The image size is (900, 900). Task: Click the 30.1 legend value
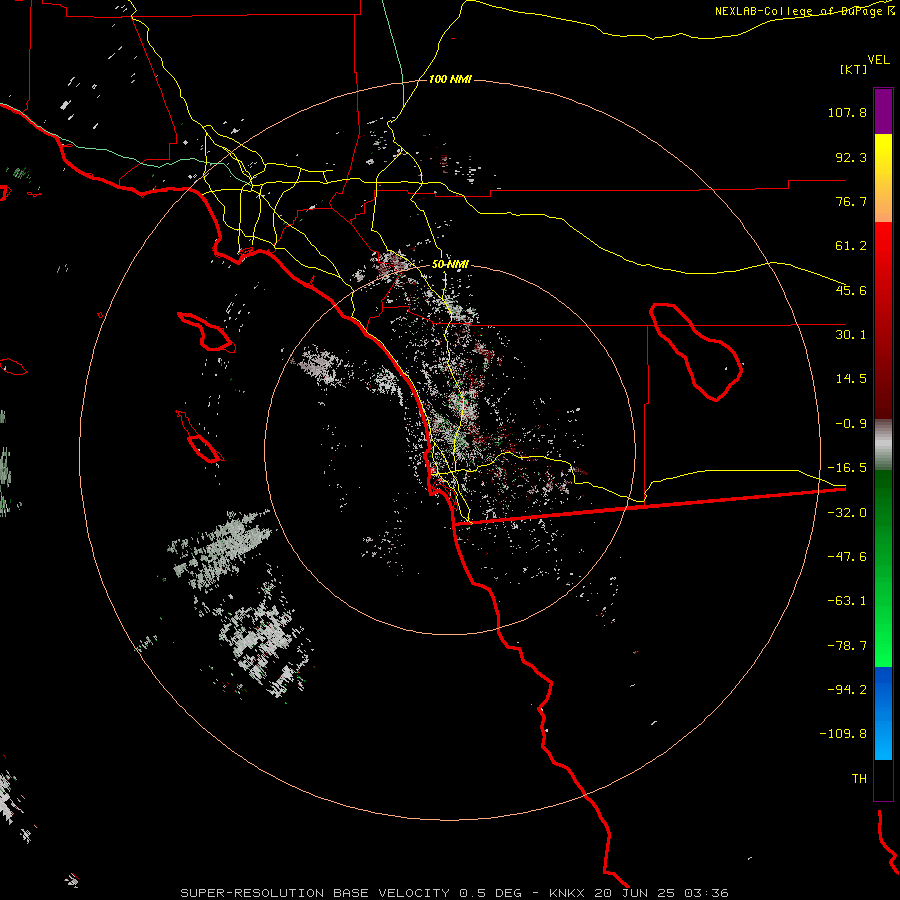(851, 335)
